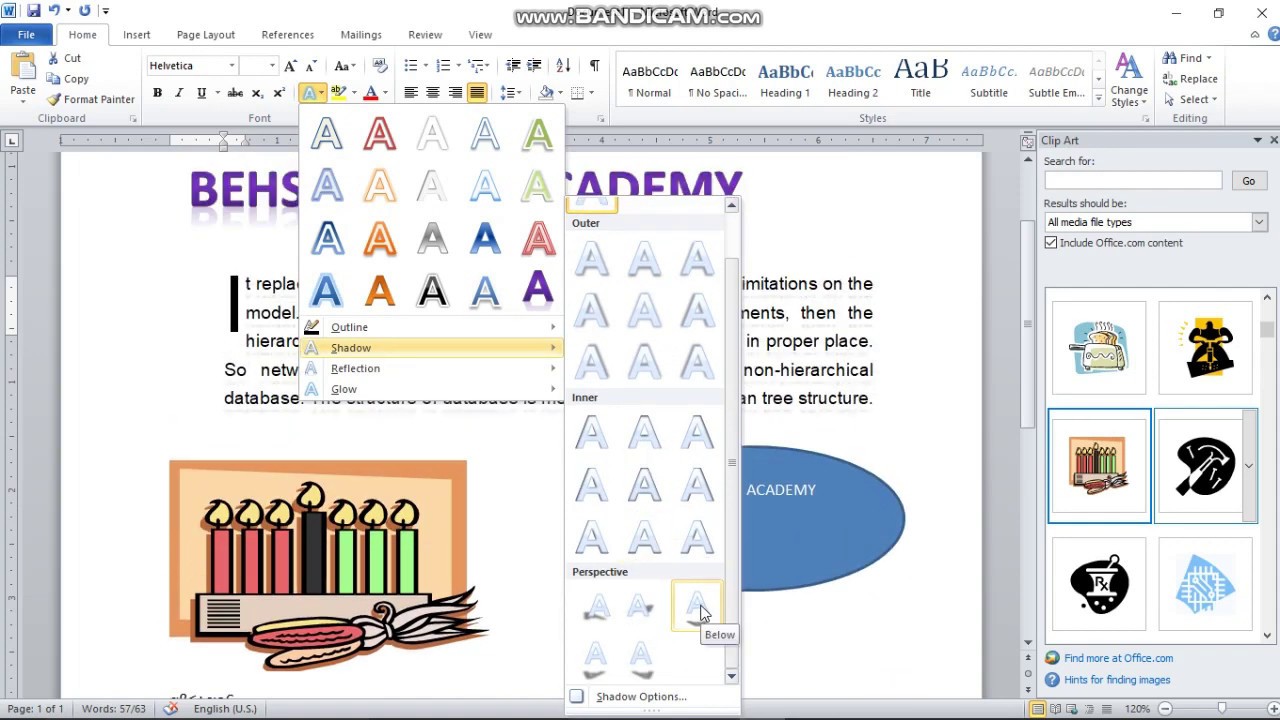Expand the Find dropdown arrow
The image size is (1280, 720).
click(x=1209, y=58)
